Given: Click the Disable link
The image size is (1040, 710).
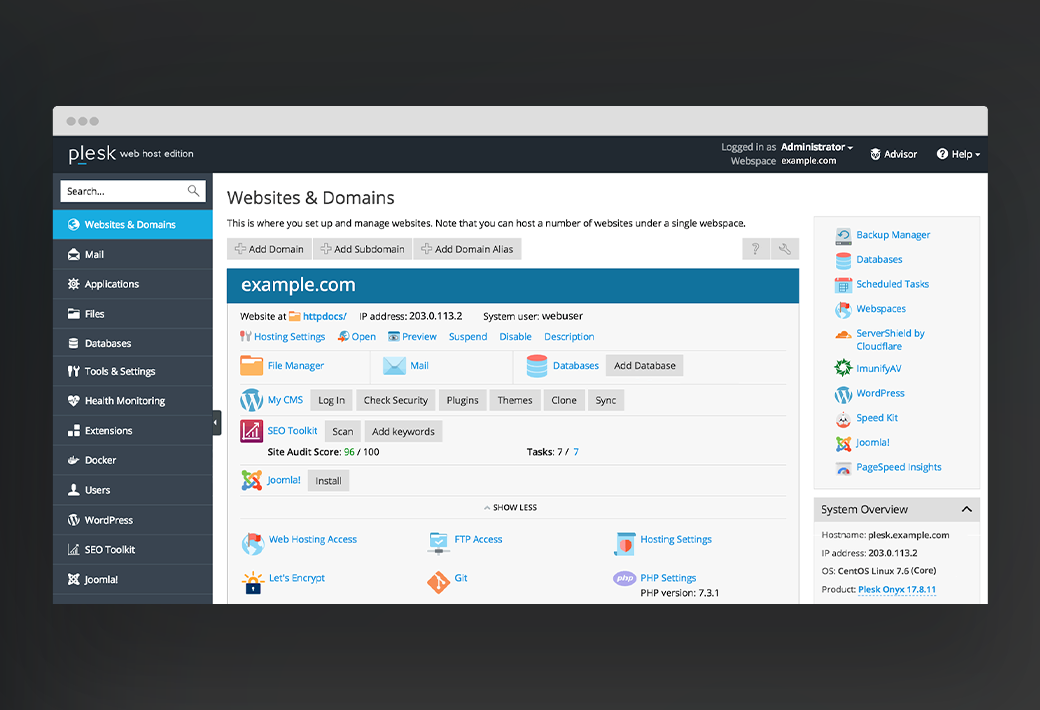Looking at the screenshot, I should pos(515,337).
